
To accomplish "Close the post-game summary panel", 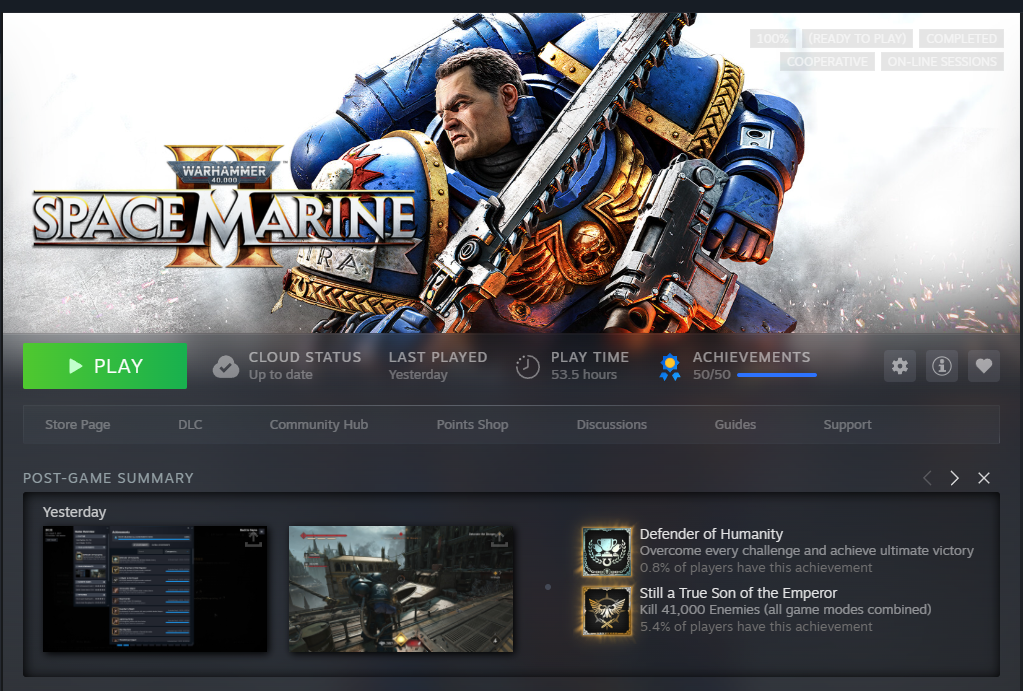I will pos(984,478).
